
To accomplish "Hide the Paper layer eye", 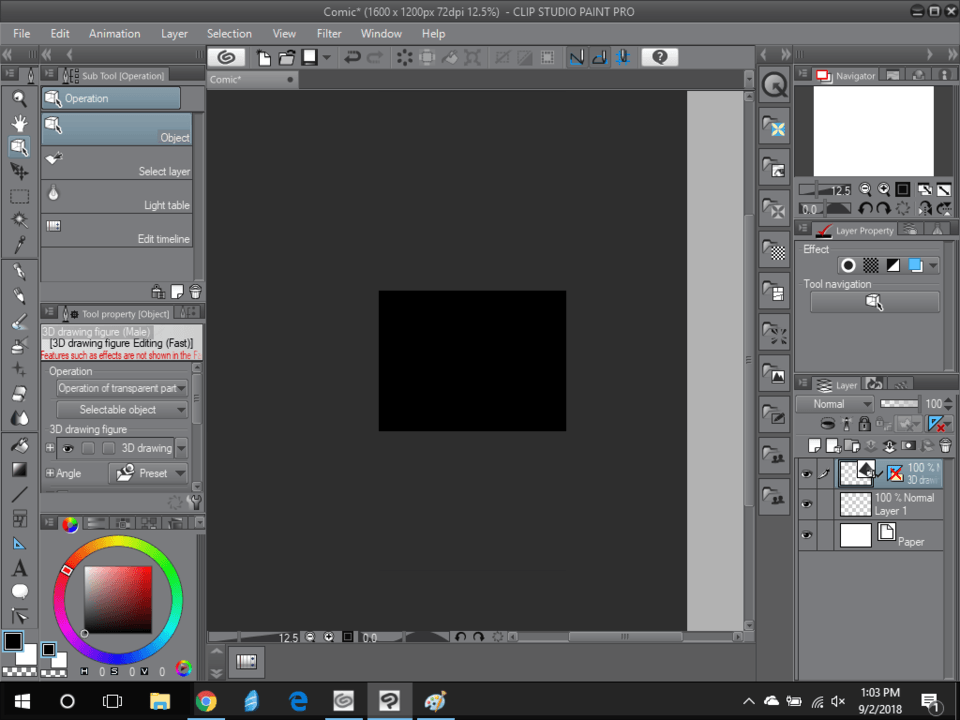I will [807, 535].
